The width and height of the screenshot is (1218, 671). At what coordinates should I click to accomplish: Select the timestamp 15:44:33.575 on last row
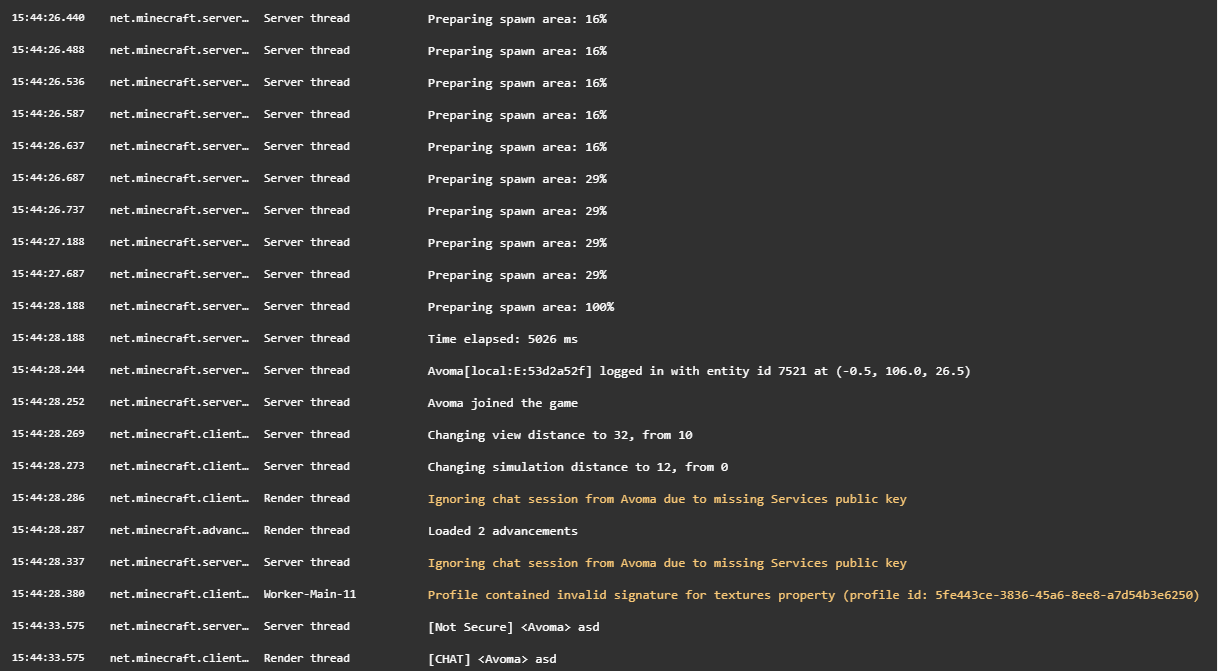(x=48, y=658)
